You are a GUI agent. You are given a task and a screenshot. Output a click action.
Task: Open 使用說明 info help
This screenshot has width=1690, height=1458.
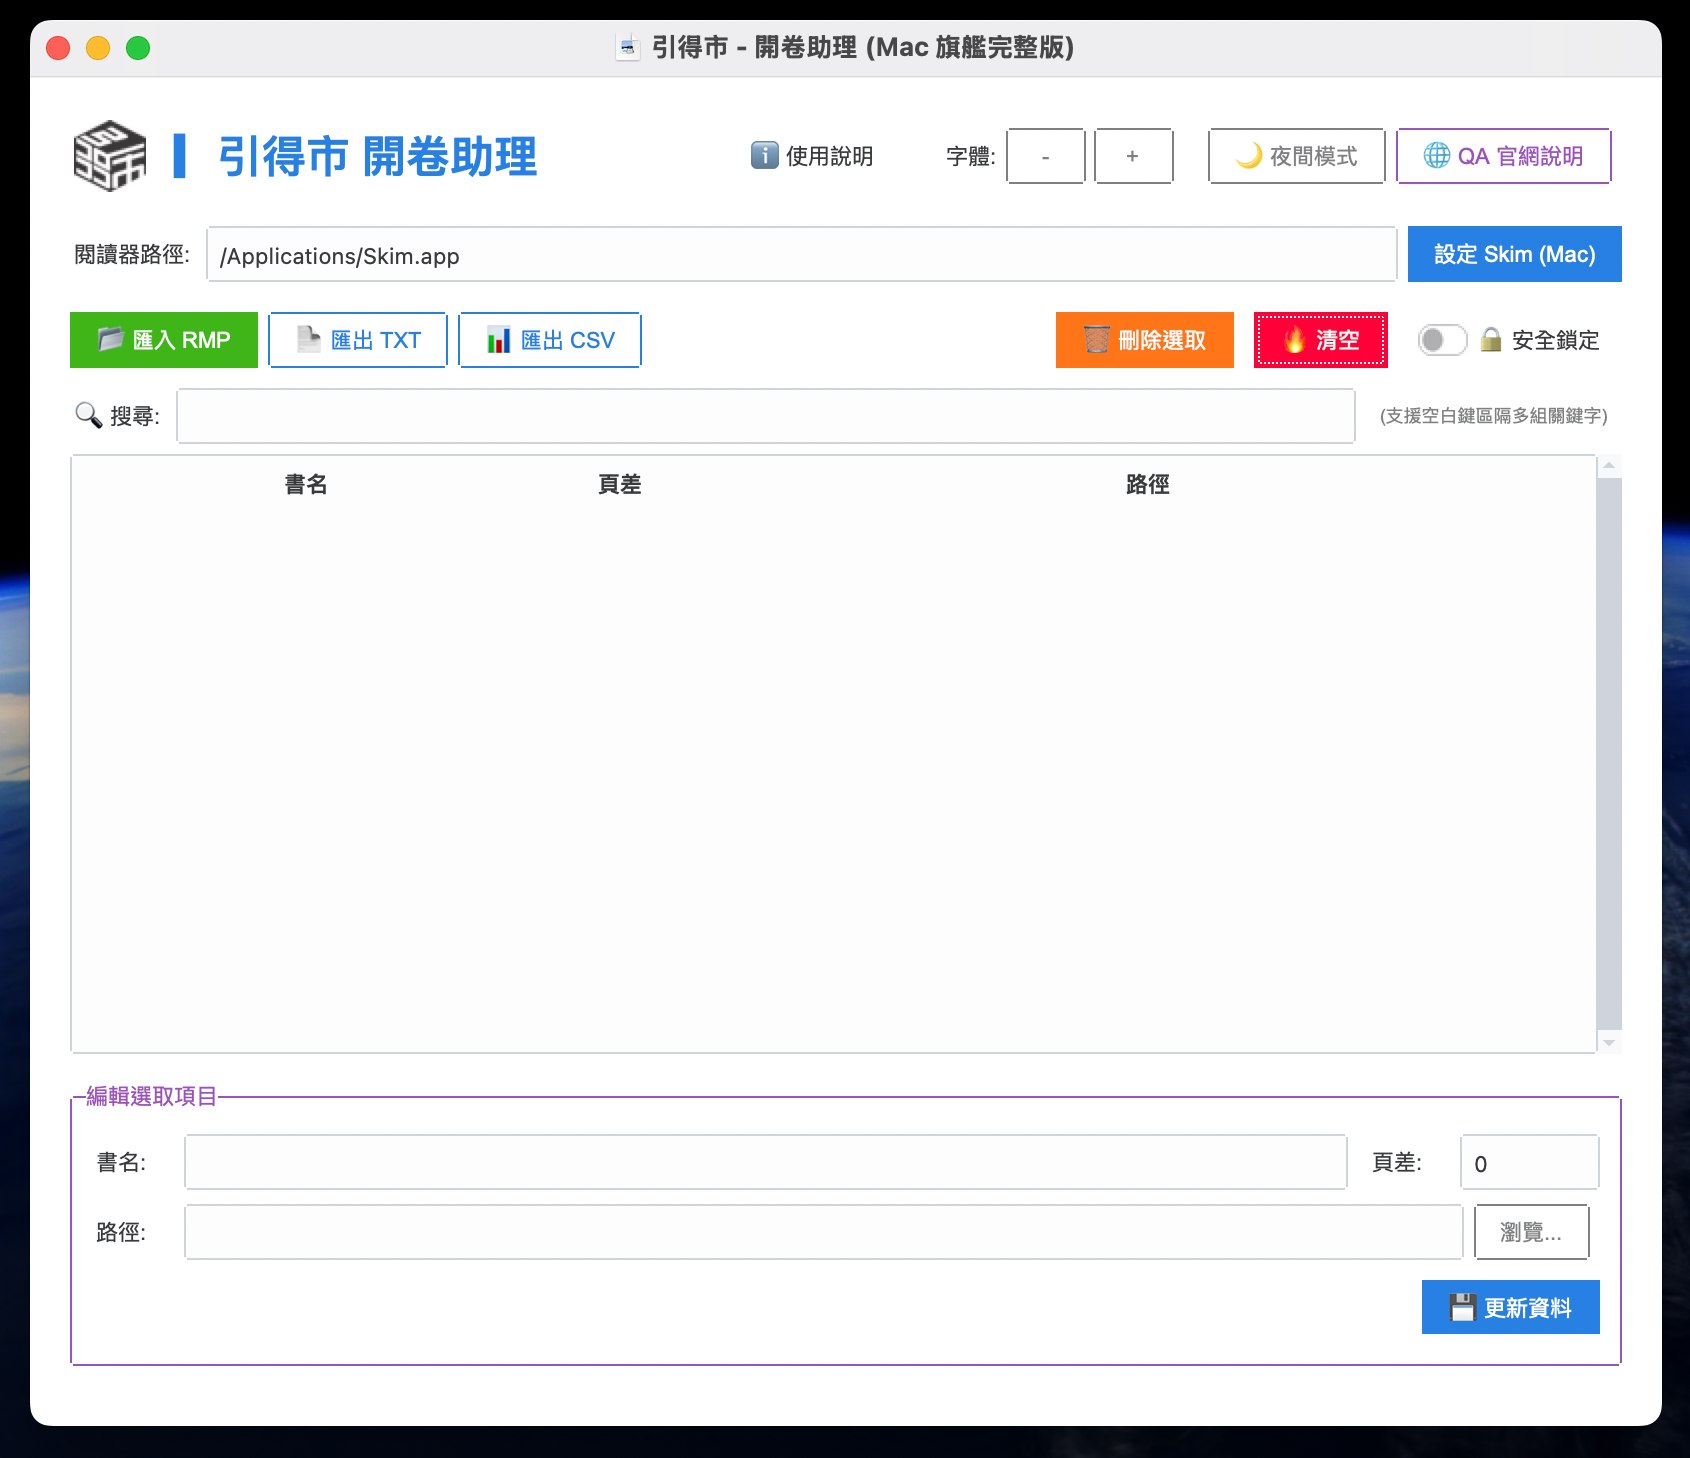click(812, 156)
